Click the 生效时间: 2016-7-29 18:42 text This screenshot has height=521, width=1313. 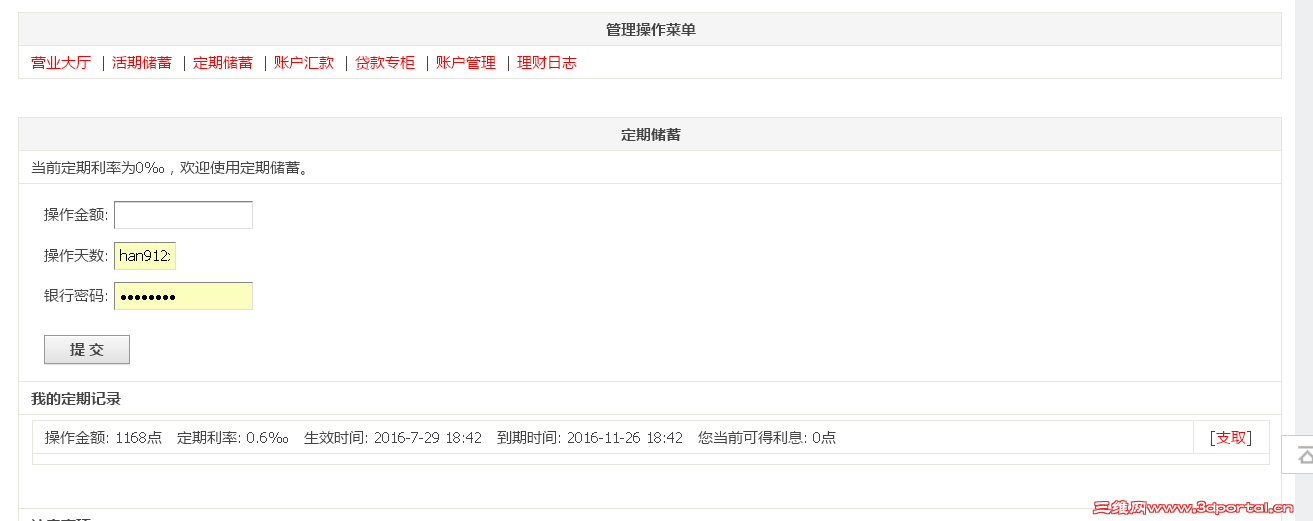393,437
